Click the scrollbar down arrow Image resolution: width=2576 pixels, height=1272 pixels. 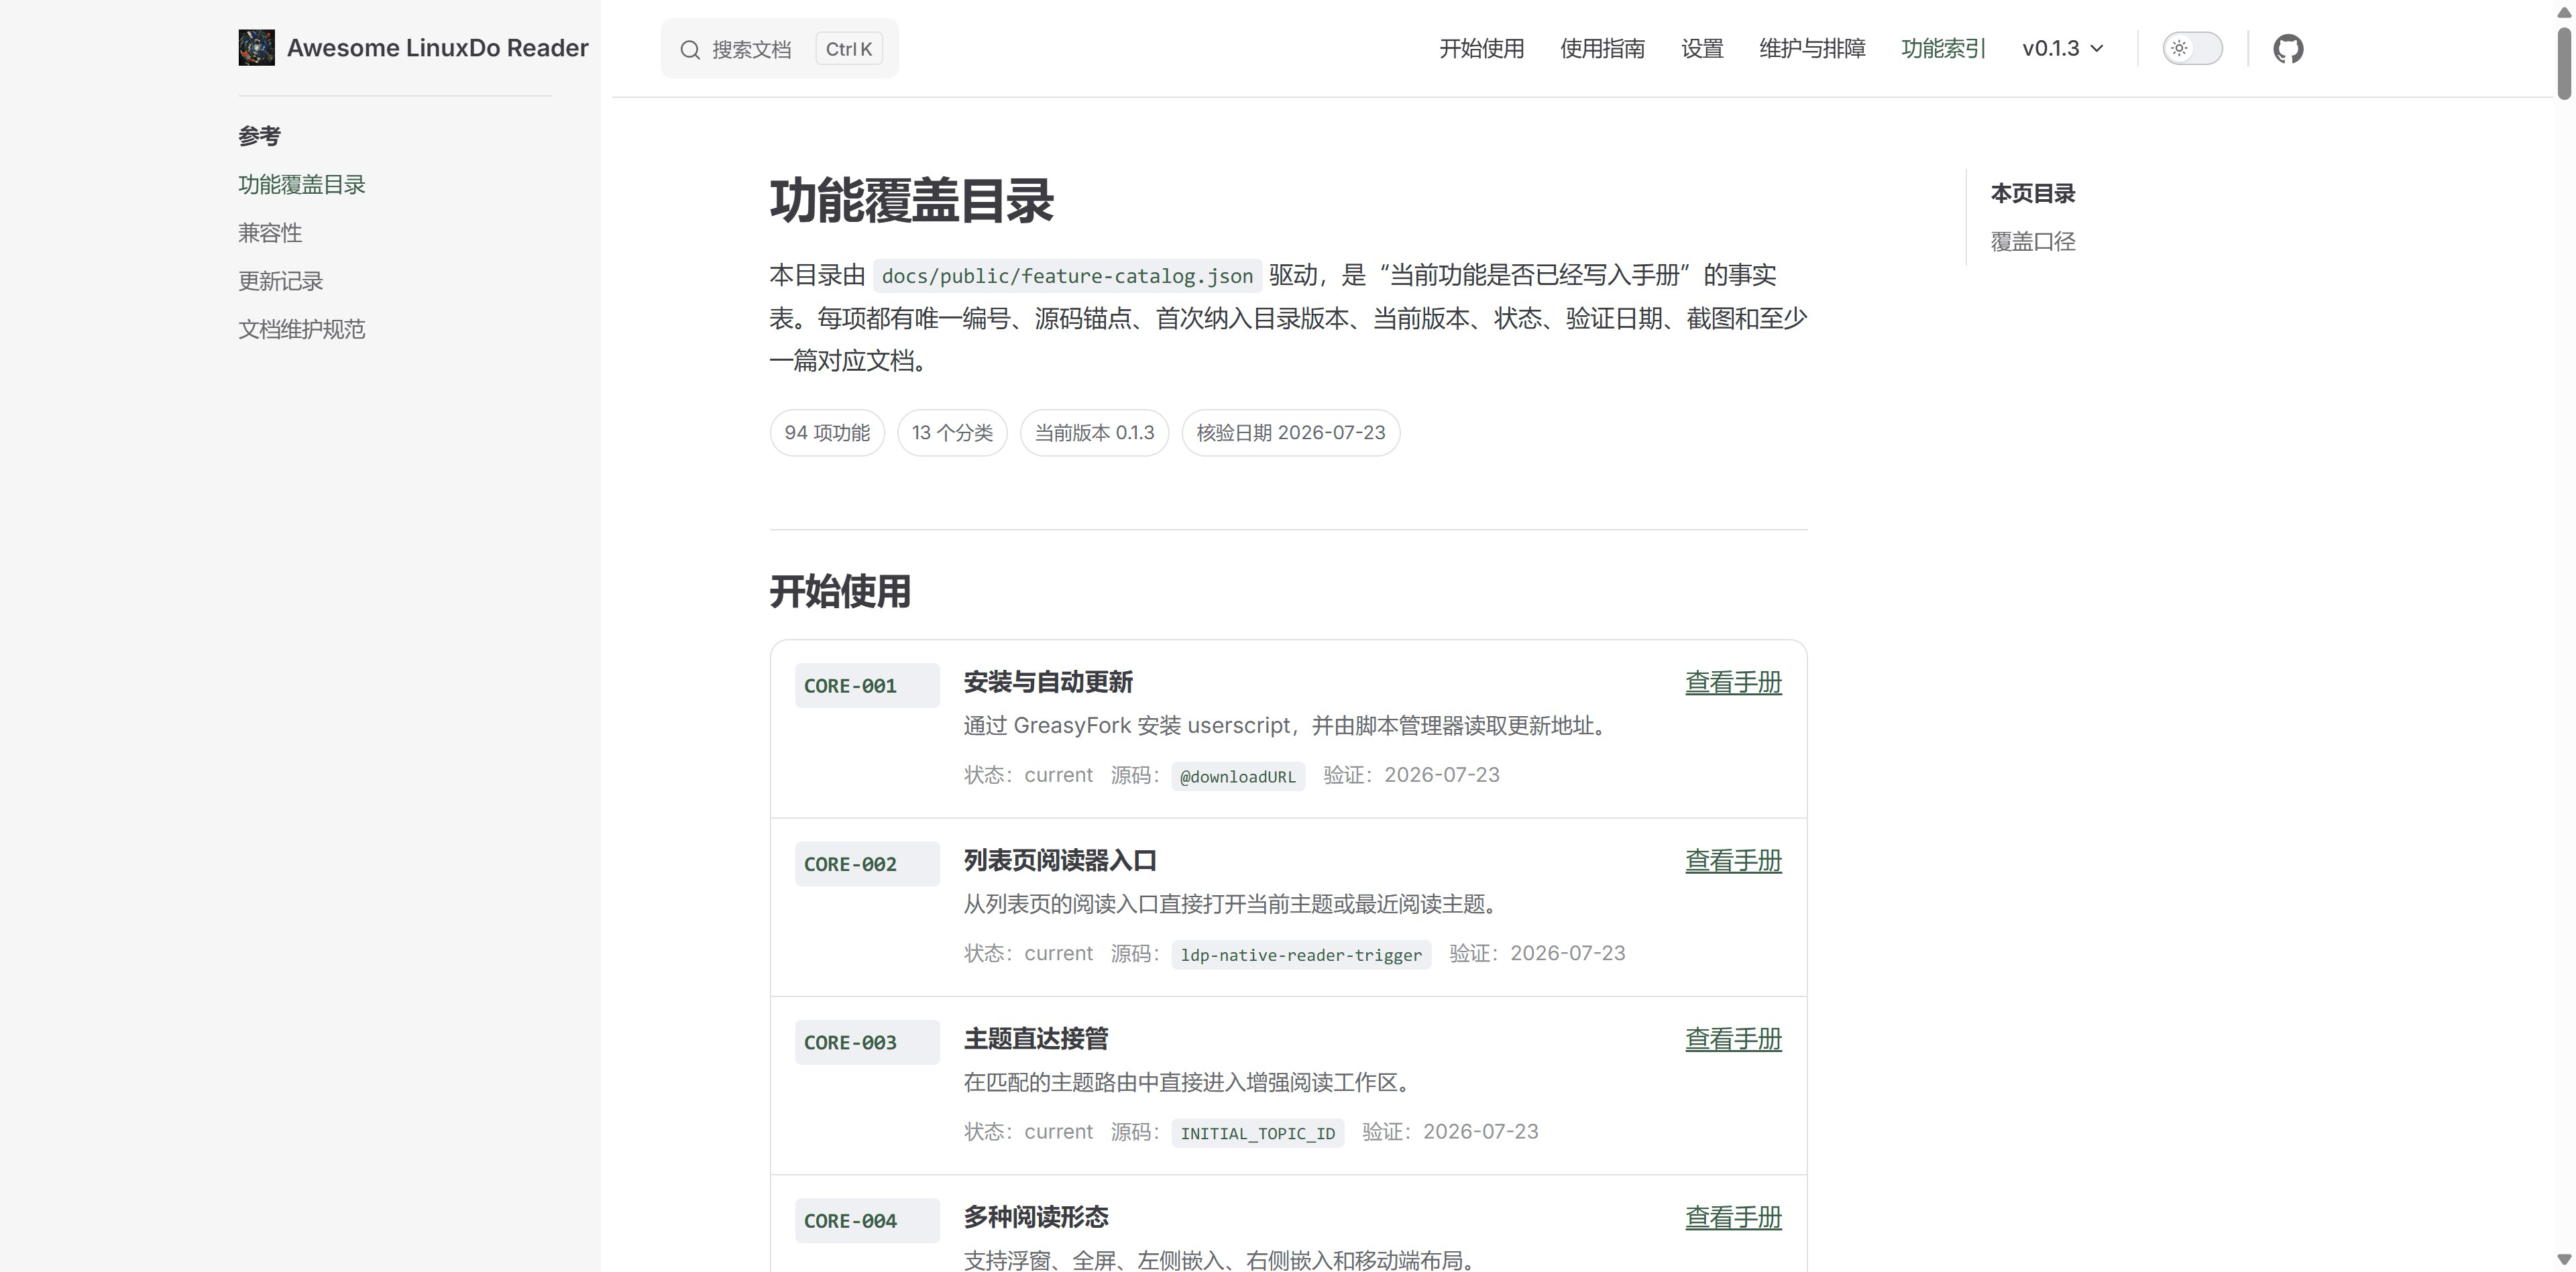pyautogui.click(x=2564, y=1260)
